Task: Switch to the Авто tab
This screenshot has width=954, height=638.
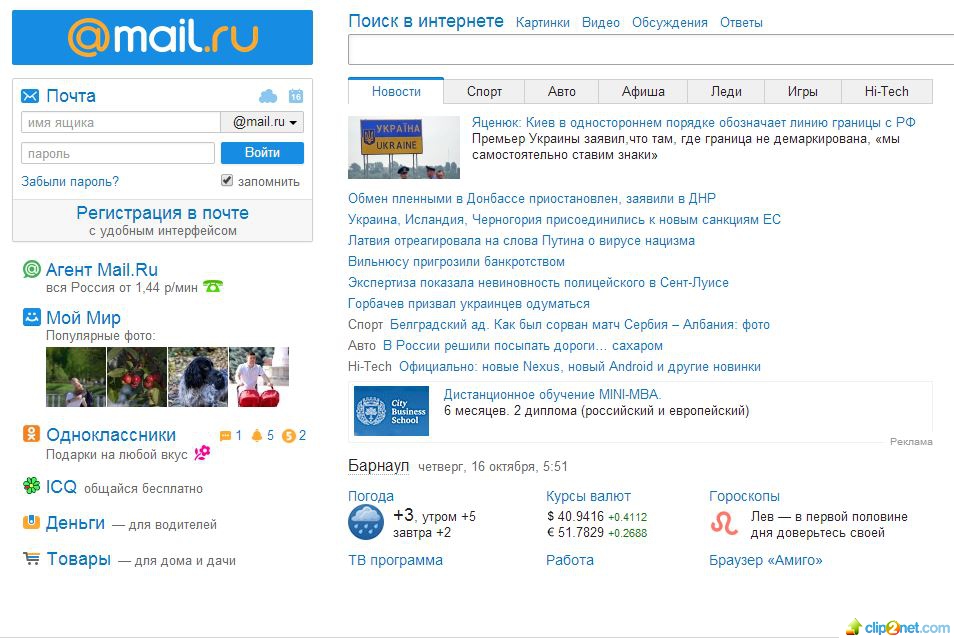Action: pos(562,91)
